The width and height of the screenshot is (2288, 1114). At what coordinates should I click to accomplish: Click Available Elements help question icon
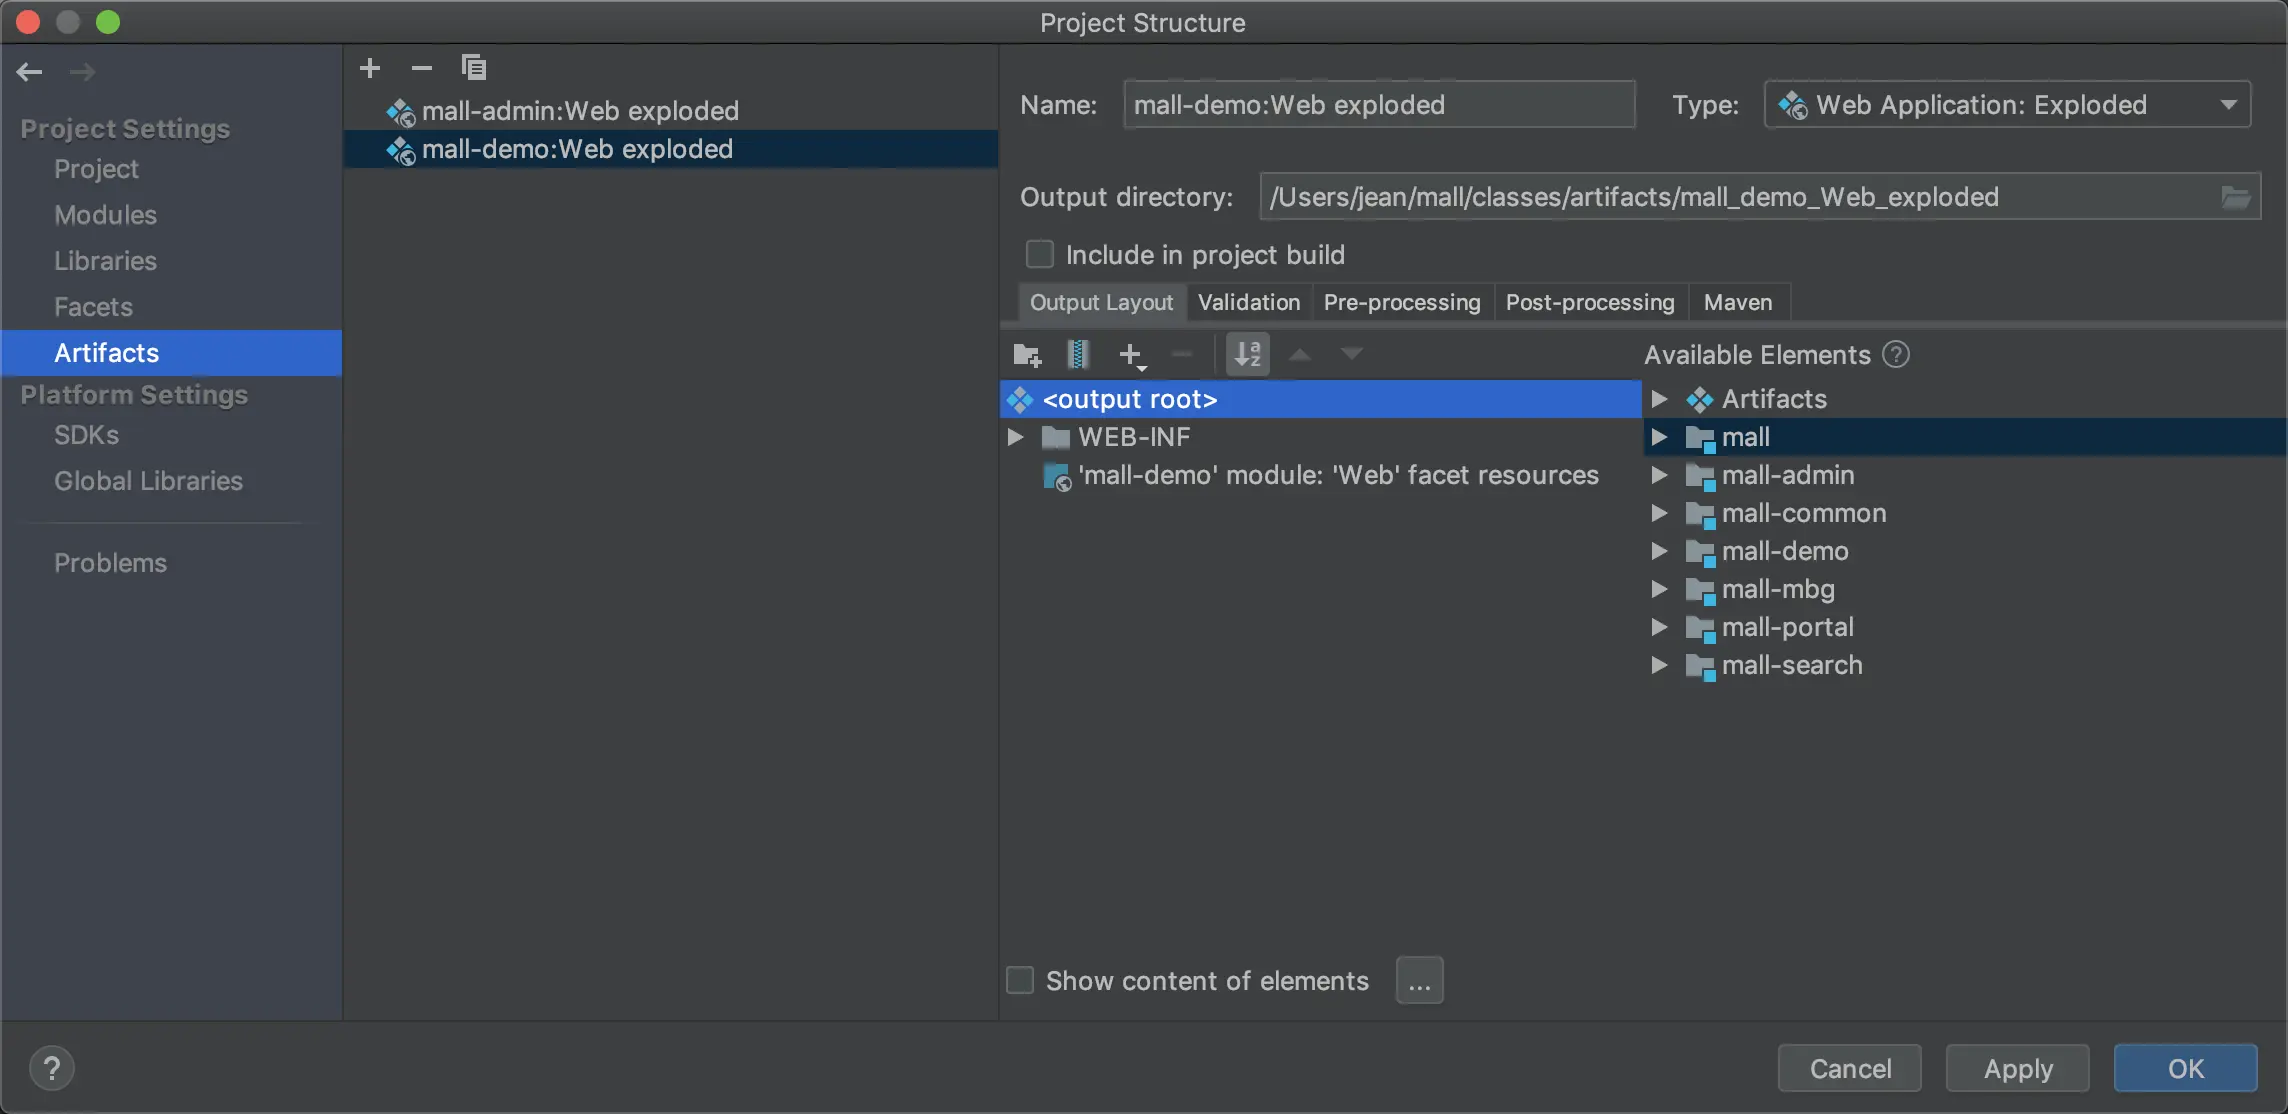(1896, 354)
